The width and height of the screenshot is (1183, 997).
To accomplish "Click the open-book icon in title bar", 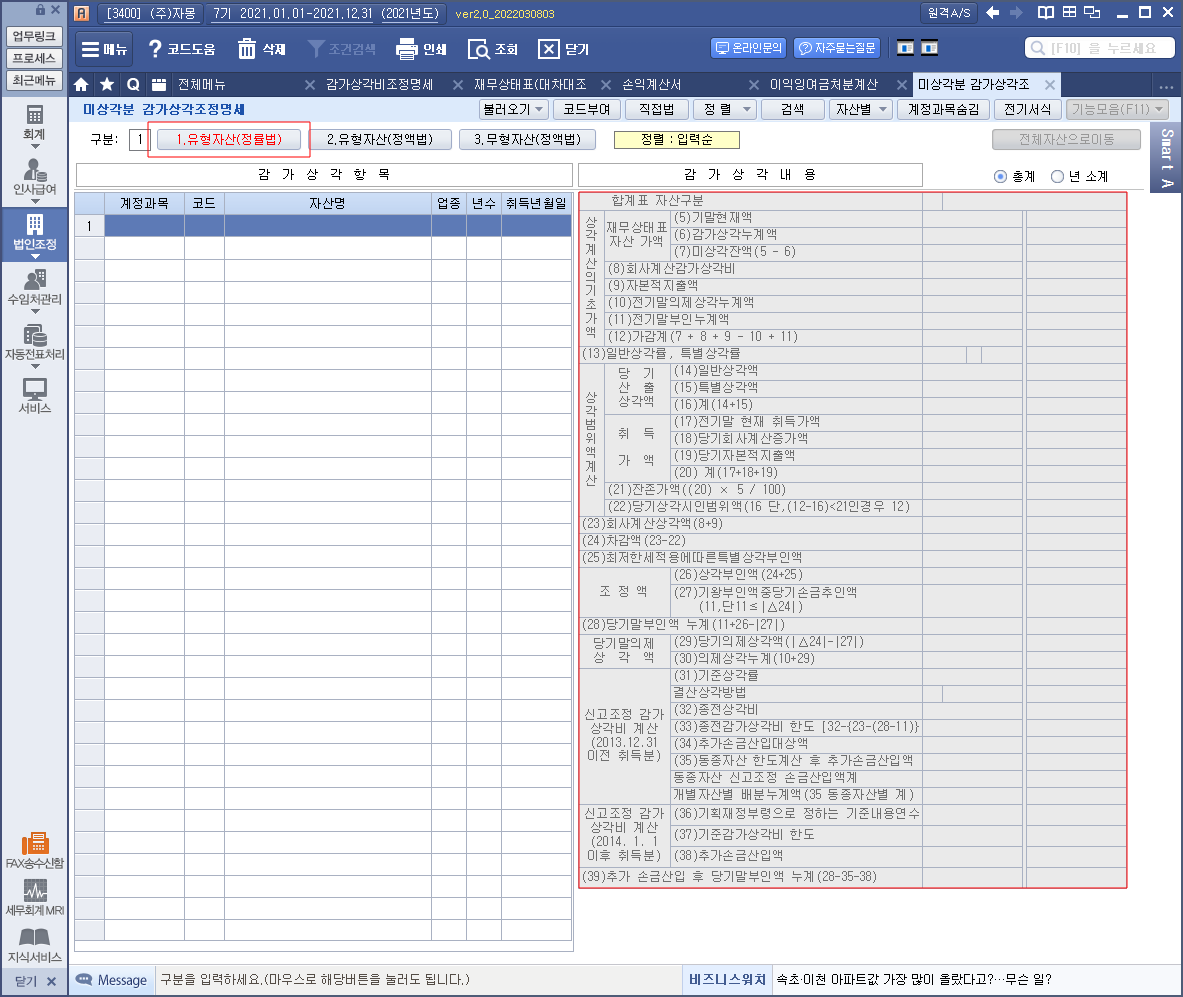I will point(1046,13).
